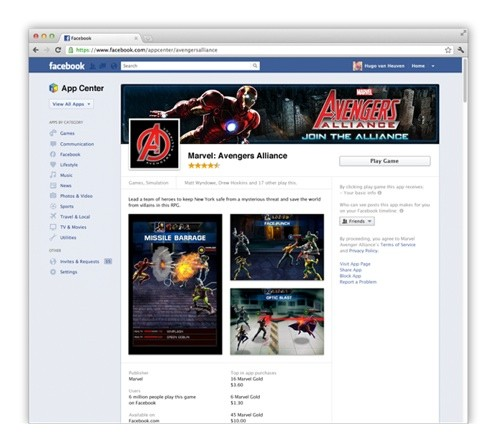Viewport: 500px width, 448px height.
Task: Expand account menu arrow beside Home
Action: (x=433, y=66)
